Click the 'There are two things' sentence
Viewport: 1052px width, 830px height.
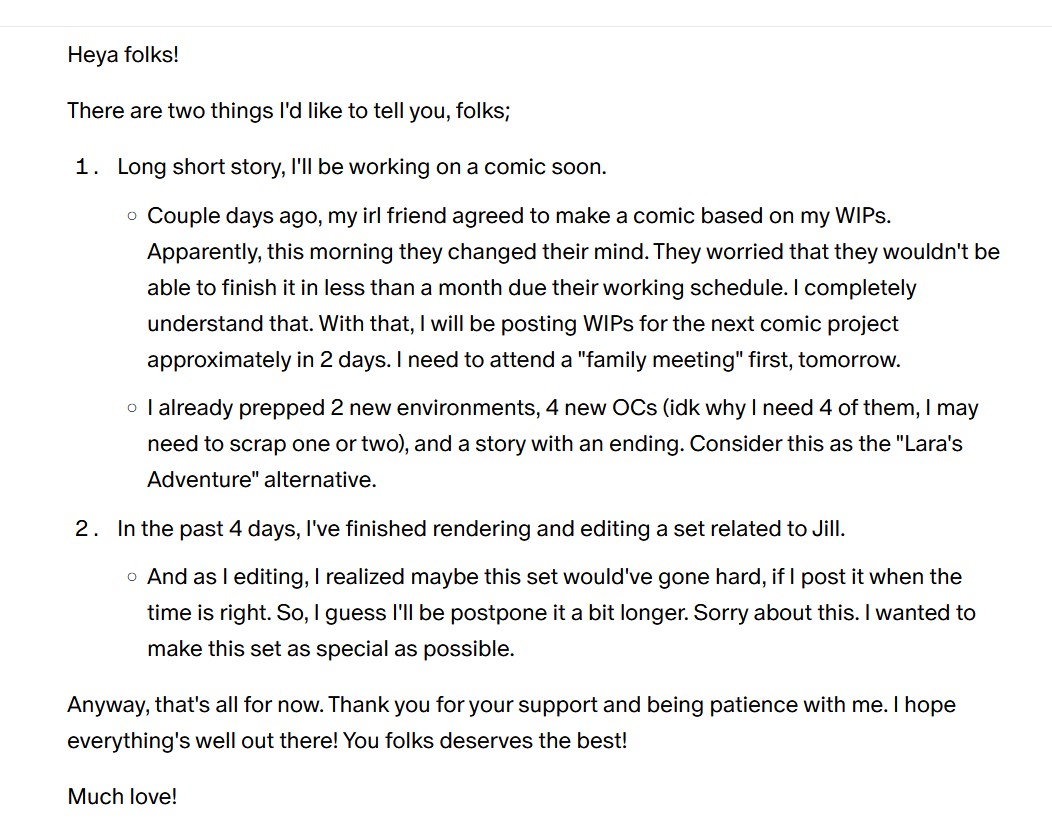point(288,110)
